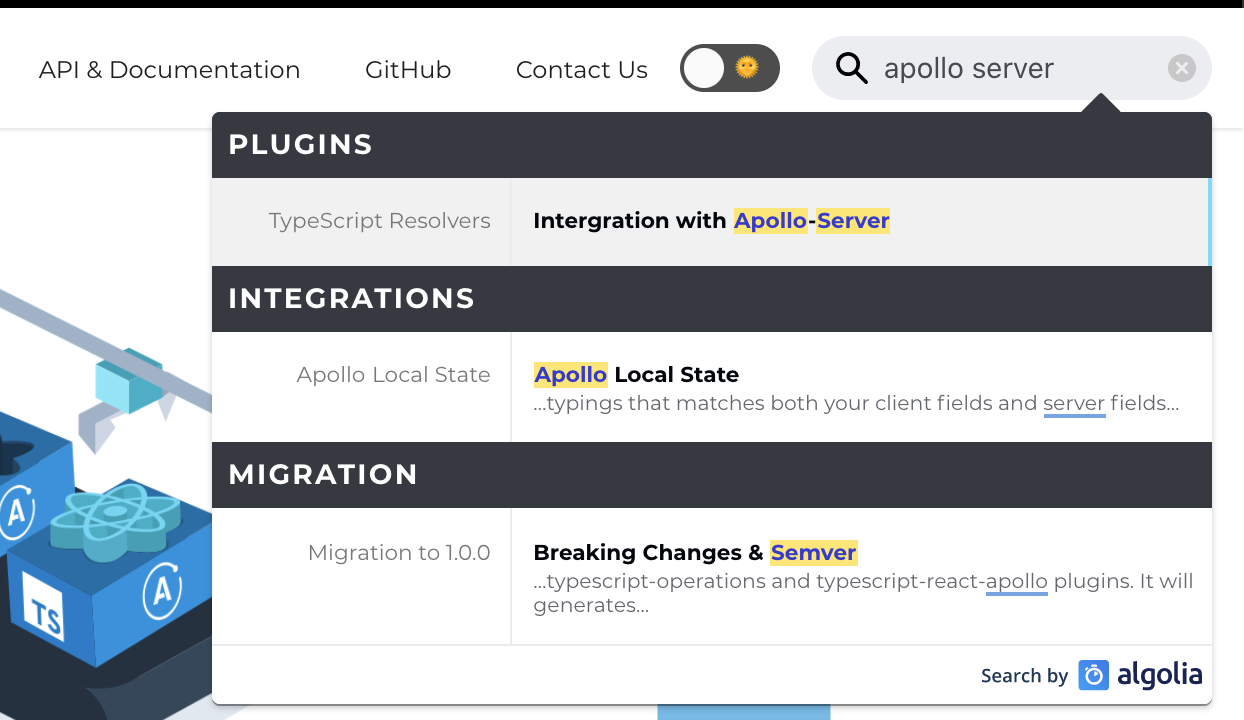
Task: Select the PLUGINS section header
Action: (x=300, y=144)
